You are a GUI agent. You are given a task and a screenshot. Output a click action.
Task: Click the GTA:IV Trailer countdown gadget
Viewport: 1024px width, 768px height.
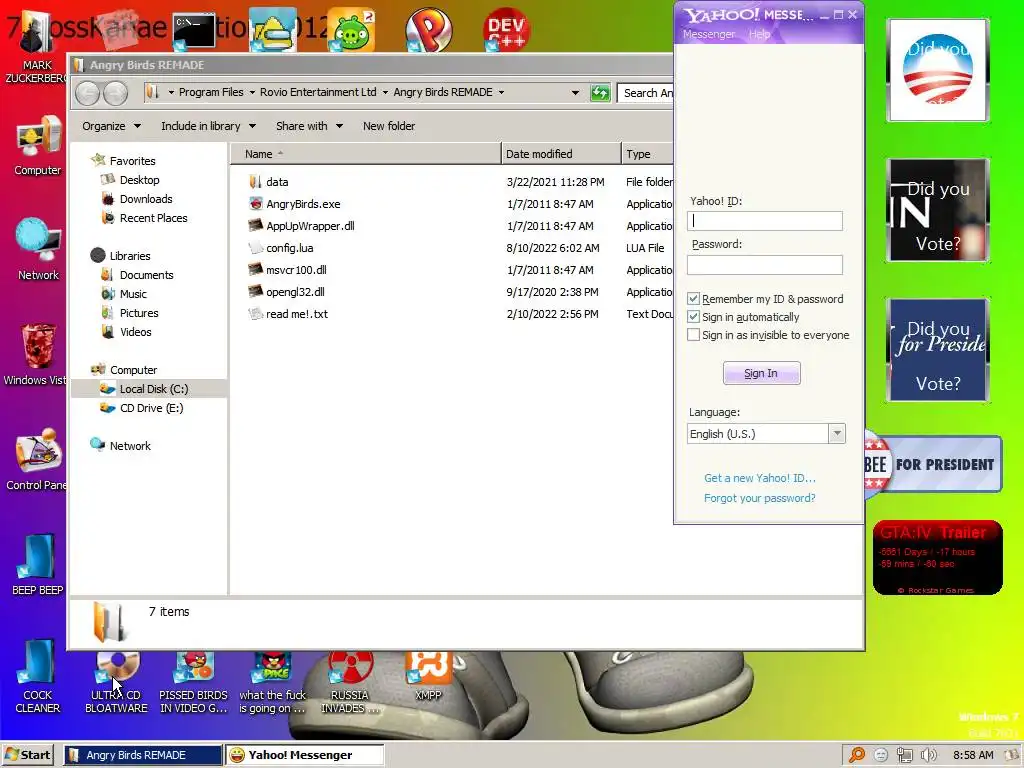[937, 558]
